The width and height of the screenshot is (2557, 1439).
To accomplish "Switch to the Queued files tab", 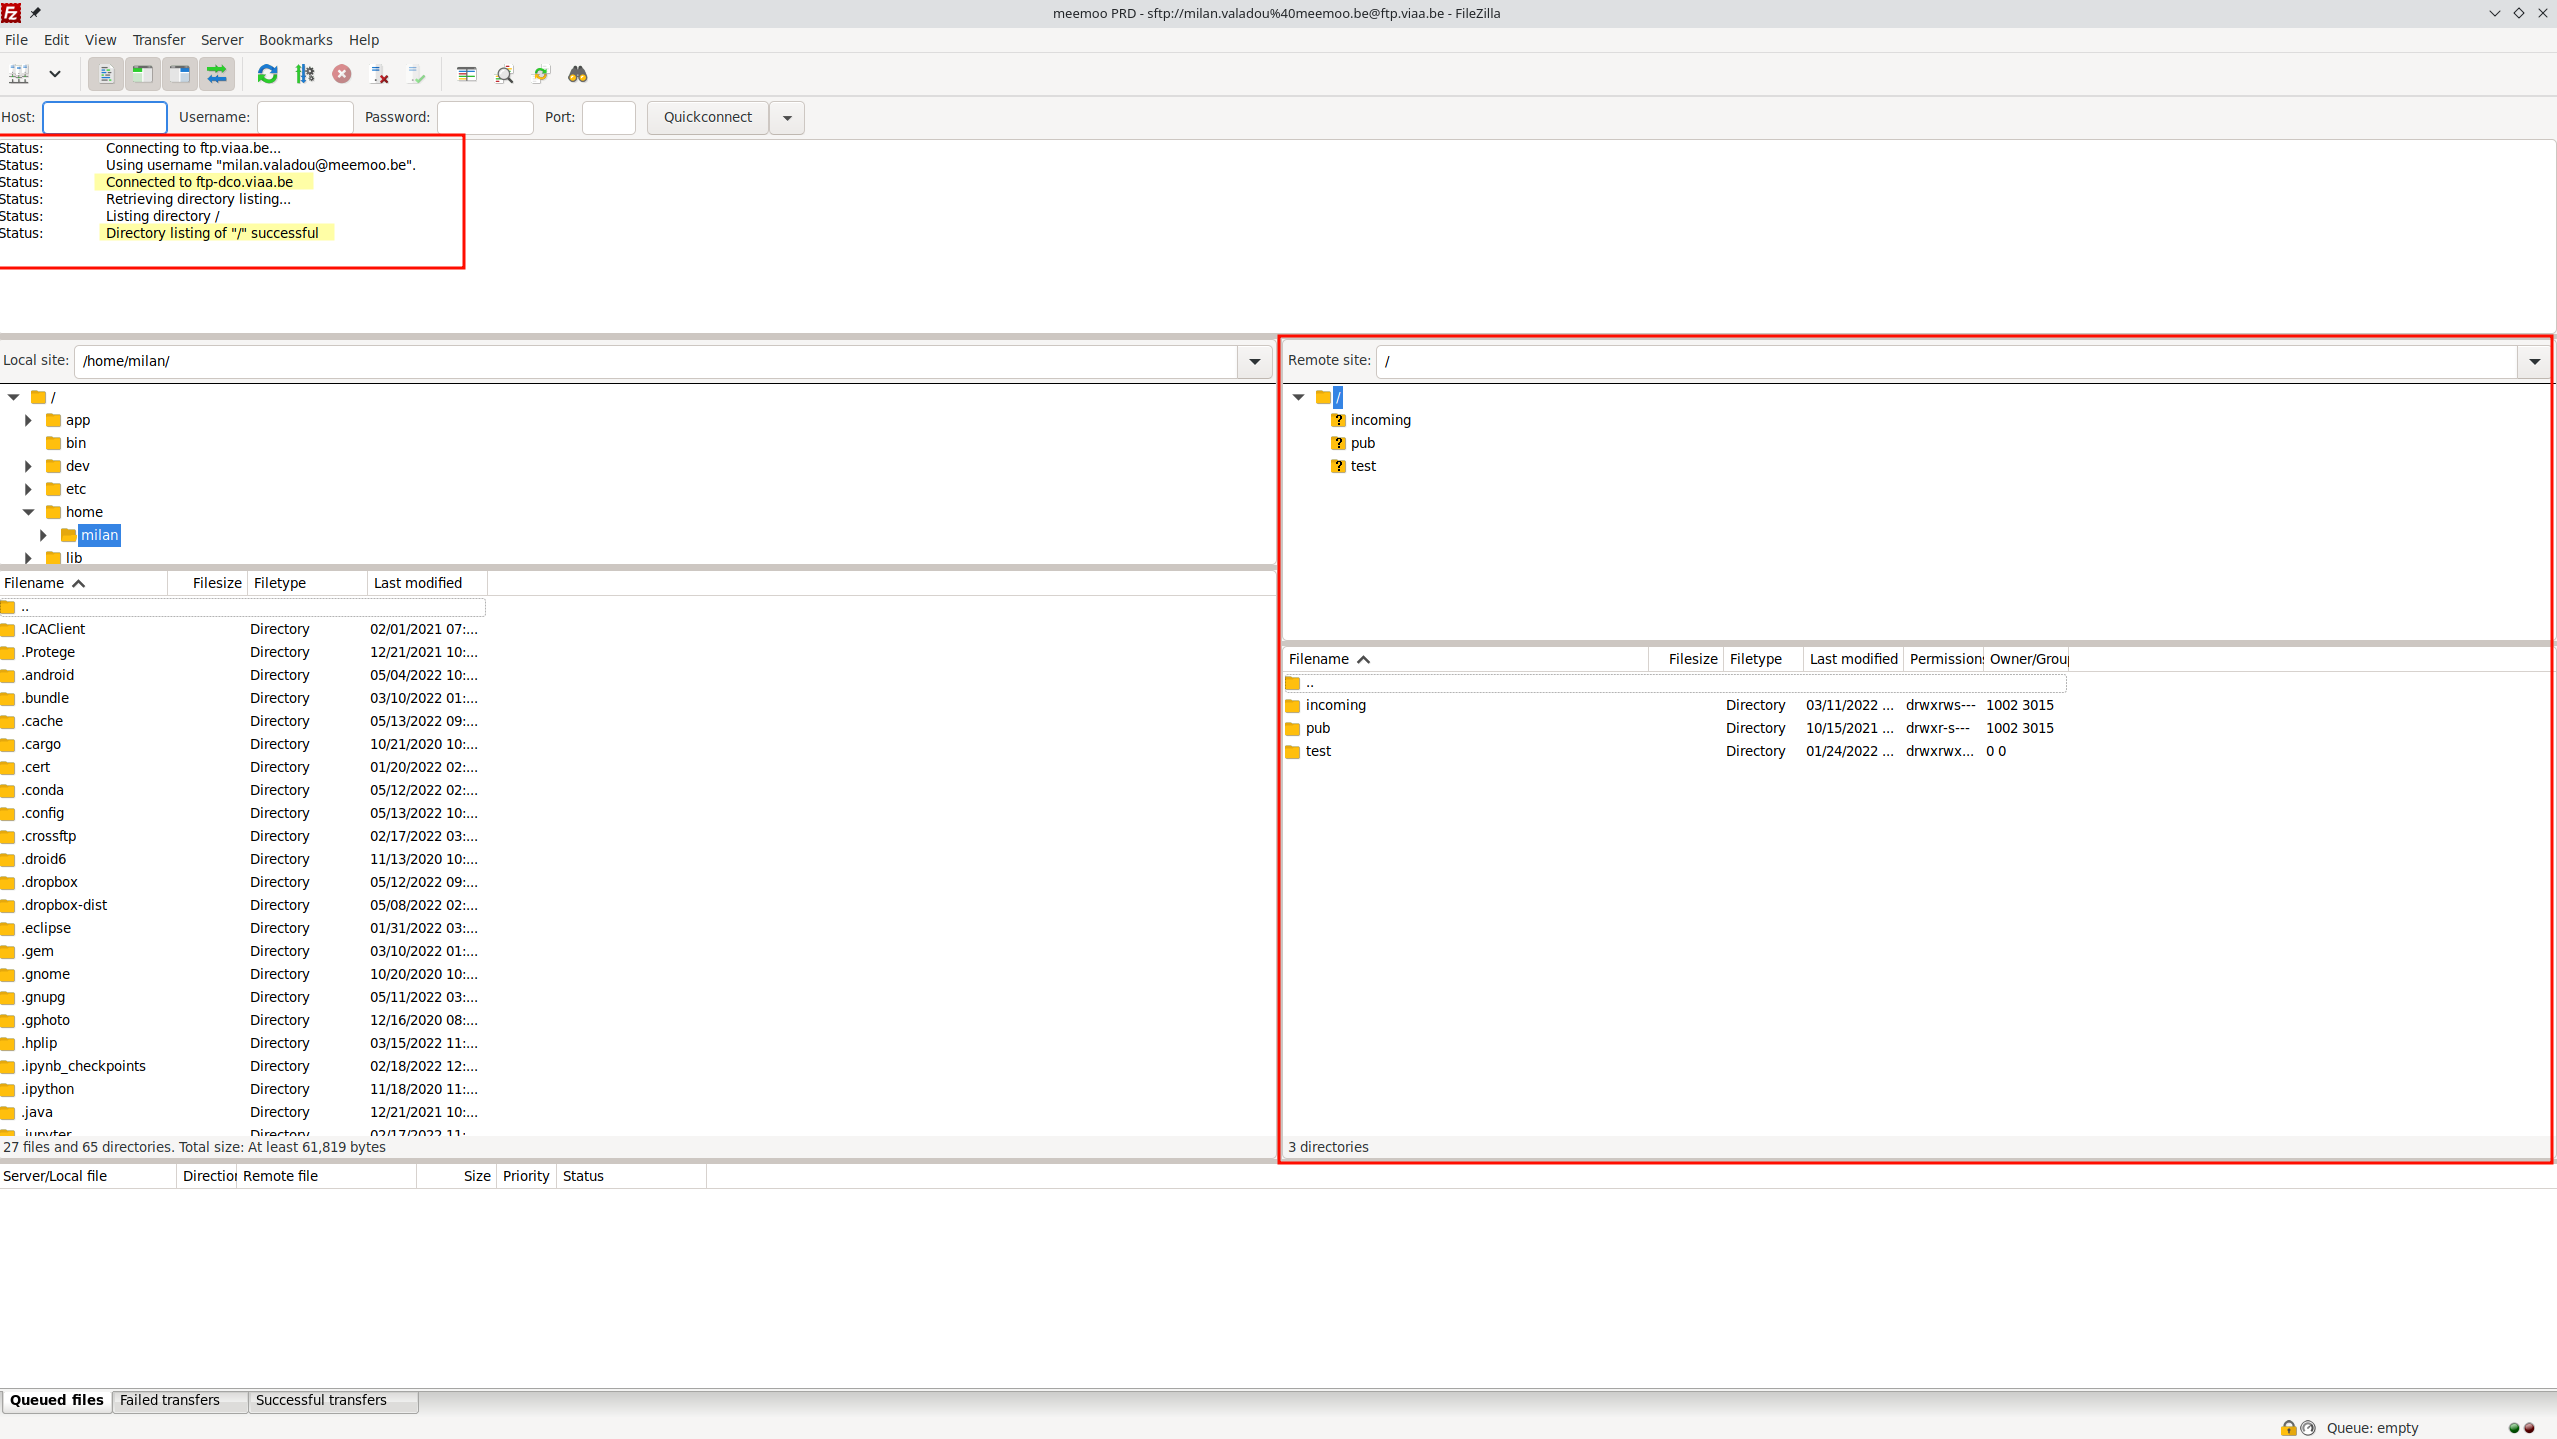I will [x=57, y=1400].
